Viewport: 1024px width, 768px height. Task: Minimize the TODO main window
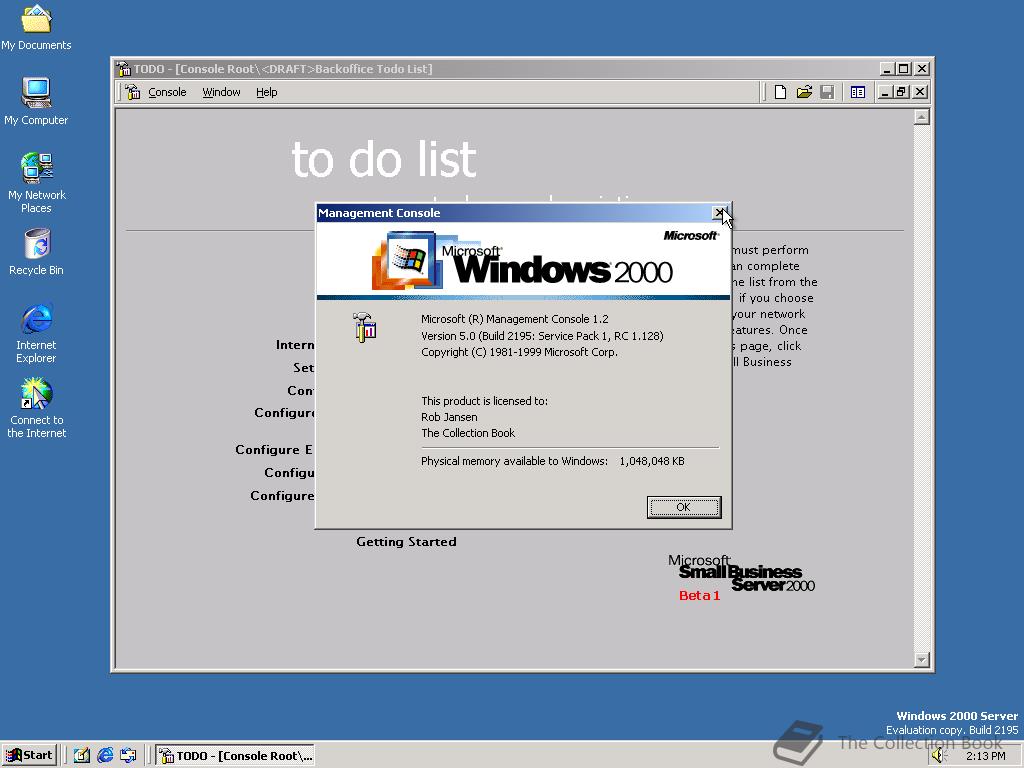pyautogui.click(x=886, y=69)
